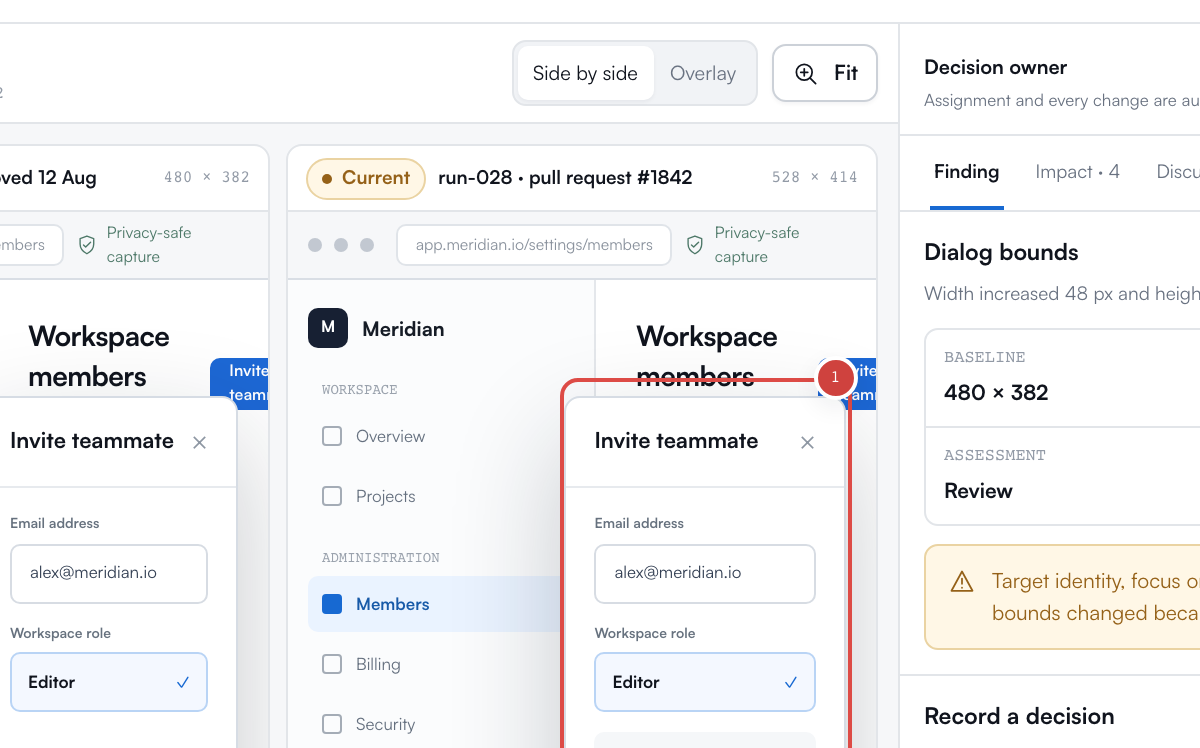This screenshot has width=1200, height=748.
Task: Switch to Side by side view
Action: 585,73
